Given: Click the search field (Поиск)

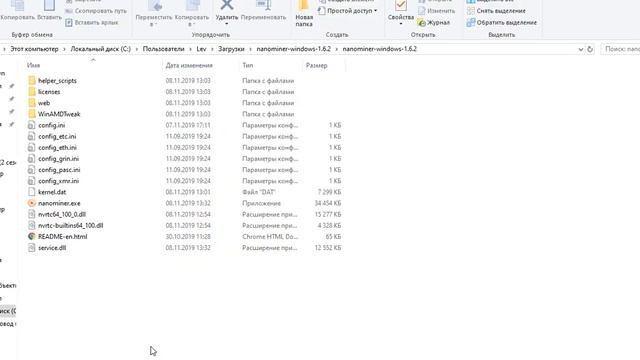Looking at the screenshot, I should (x=620, y=49).
